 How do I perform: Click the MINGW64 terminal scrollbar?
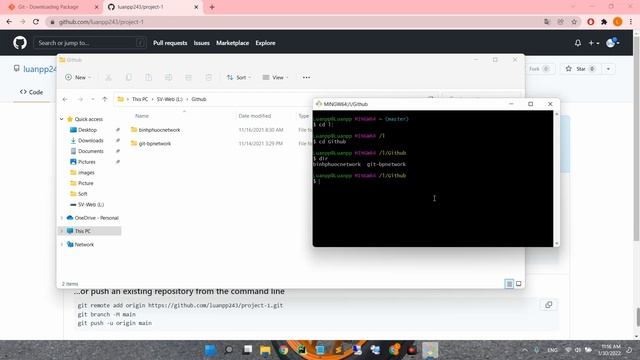tap(556, 178)
